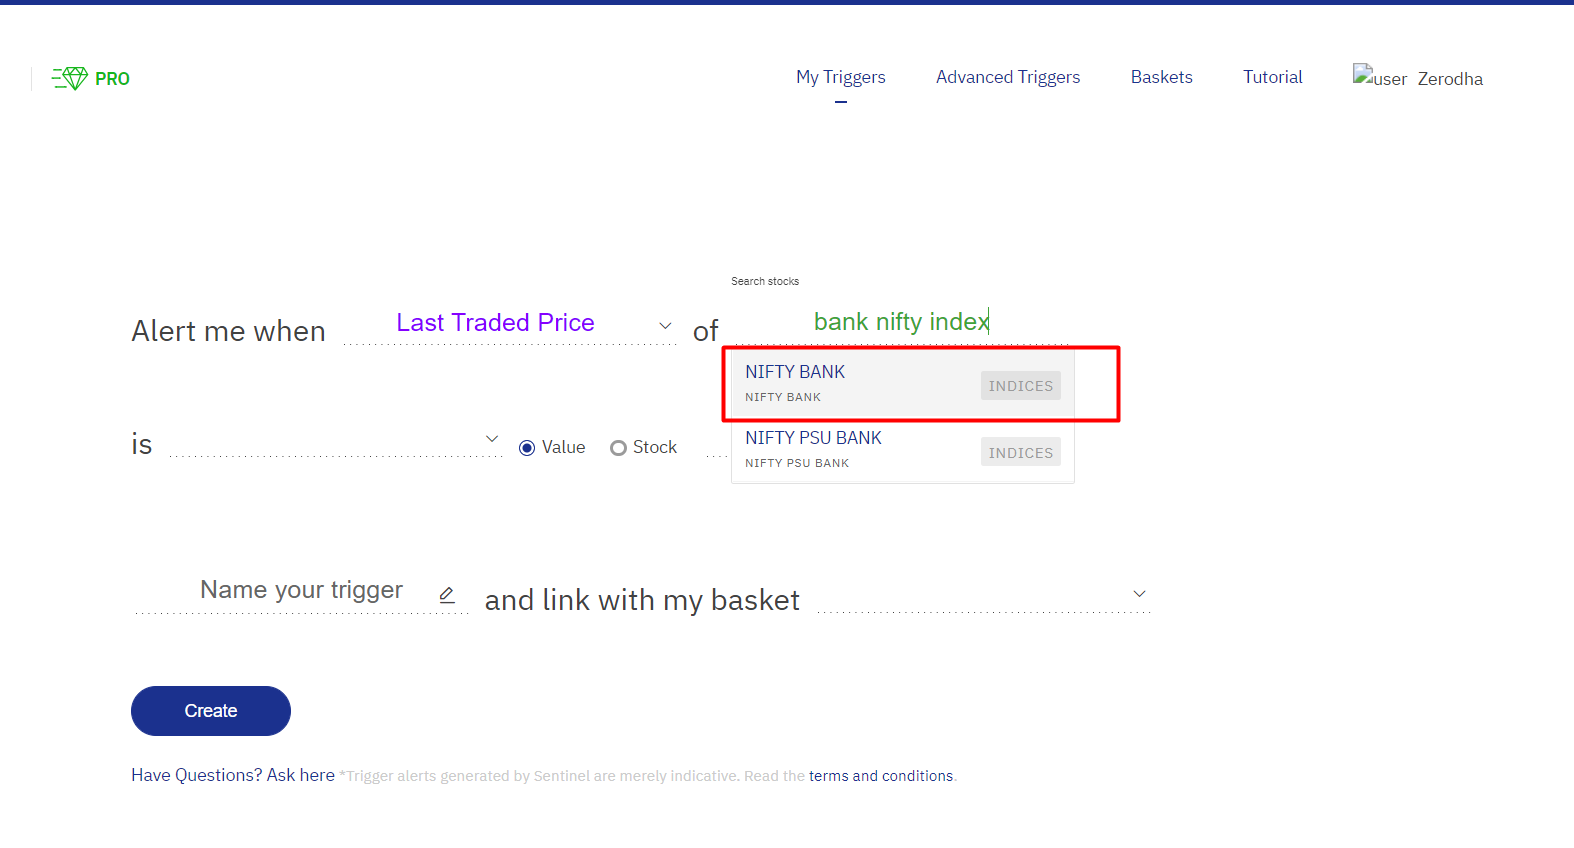This screenshot has width=1574, height=848.
Task: Open the Baskets menu item
Action: click(1161, 77)
